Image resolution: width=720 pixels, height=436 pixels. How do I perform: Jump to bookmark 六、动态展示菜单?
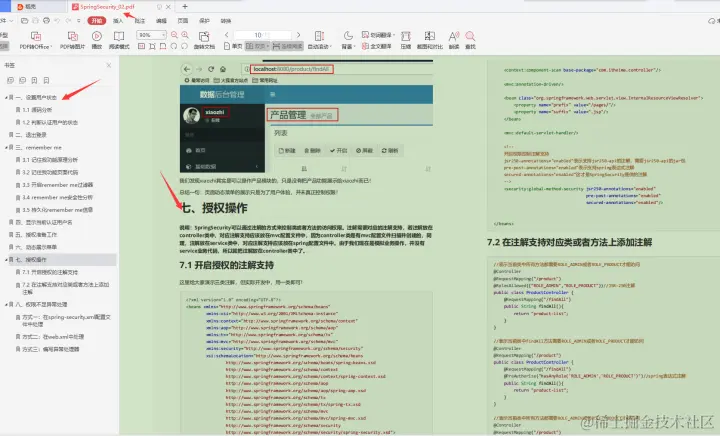(x=37, y=247)
